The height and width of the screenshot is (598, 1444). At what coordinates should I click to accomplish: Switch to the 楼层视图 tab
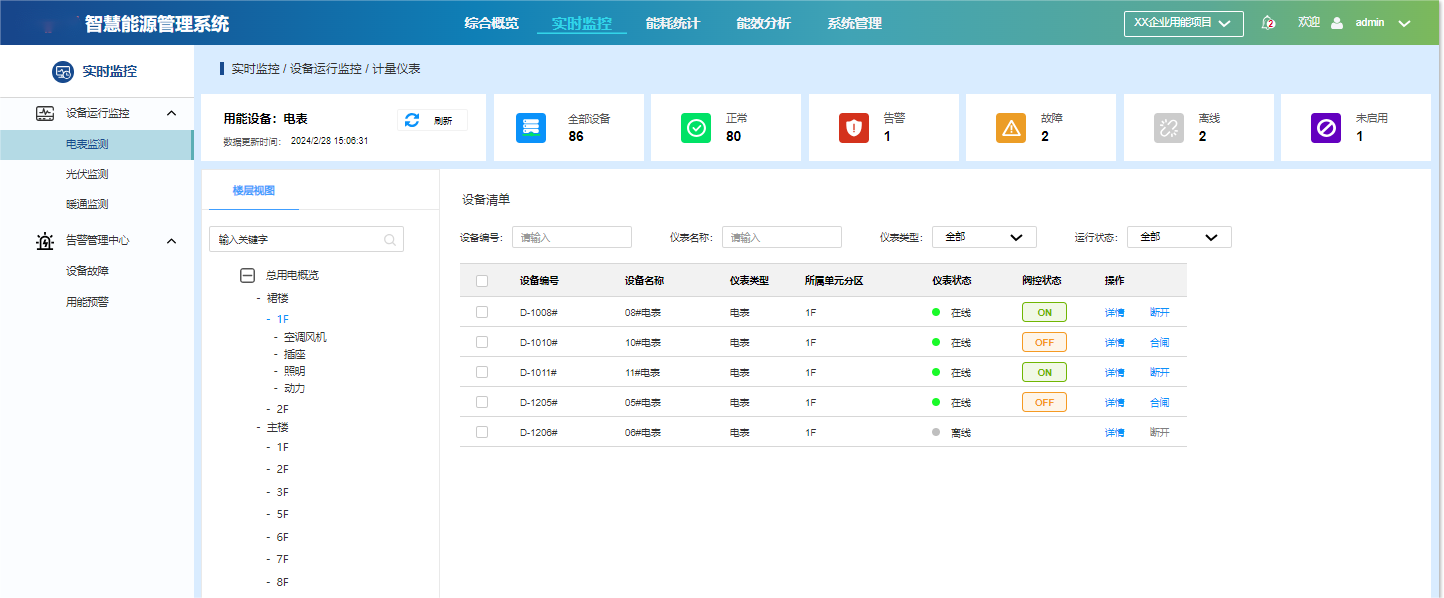tap(253, 191)
